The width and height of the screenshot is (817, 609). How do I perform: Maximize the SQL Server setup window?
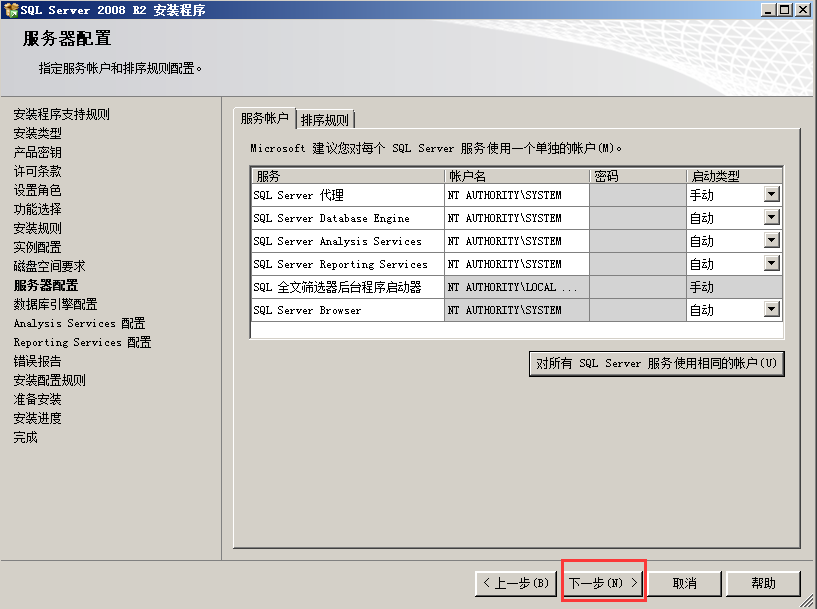coord(785,9)
